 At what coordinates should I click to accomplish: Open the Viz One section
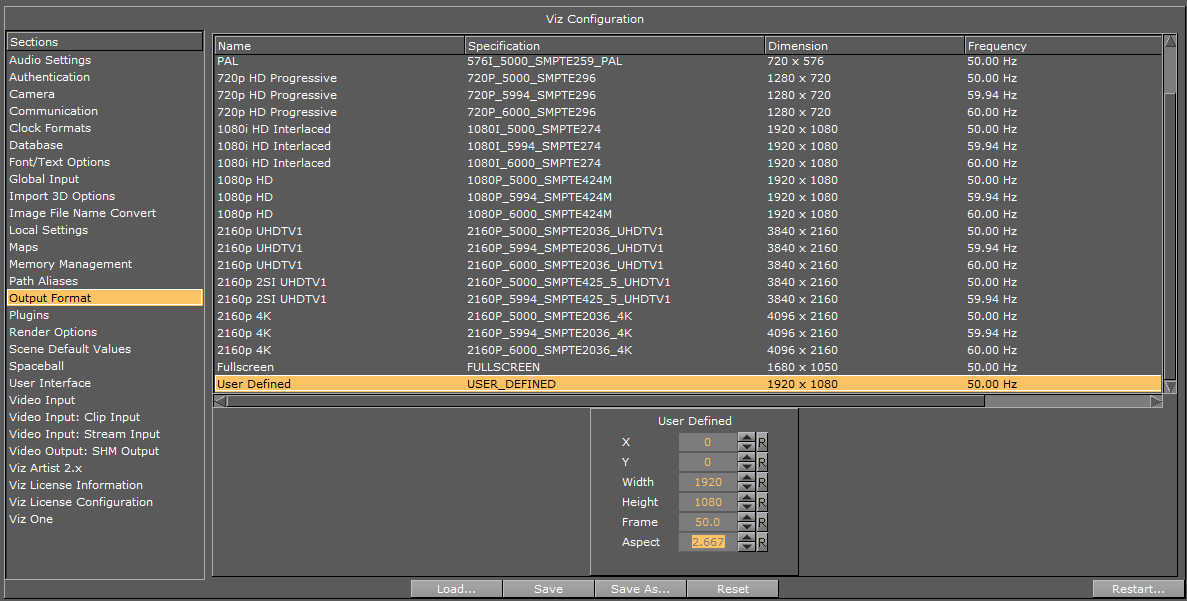pos(104,520)
